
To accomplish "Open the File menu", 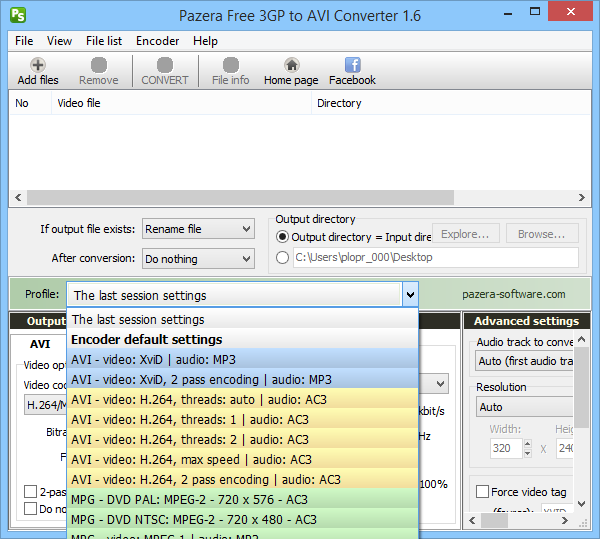I will pos(24,41).
